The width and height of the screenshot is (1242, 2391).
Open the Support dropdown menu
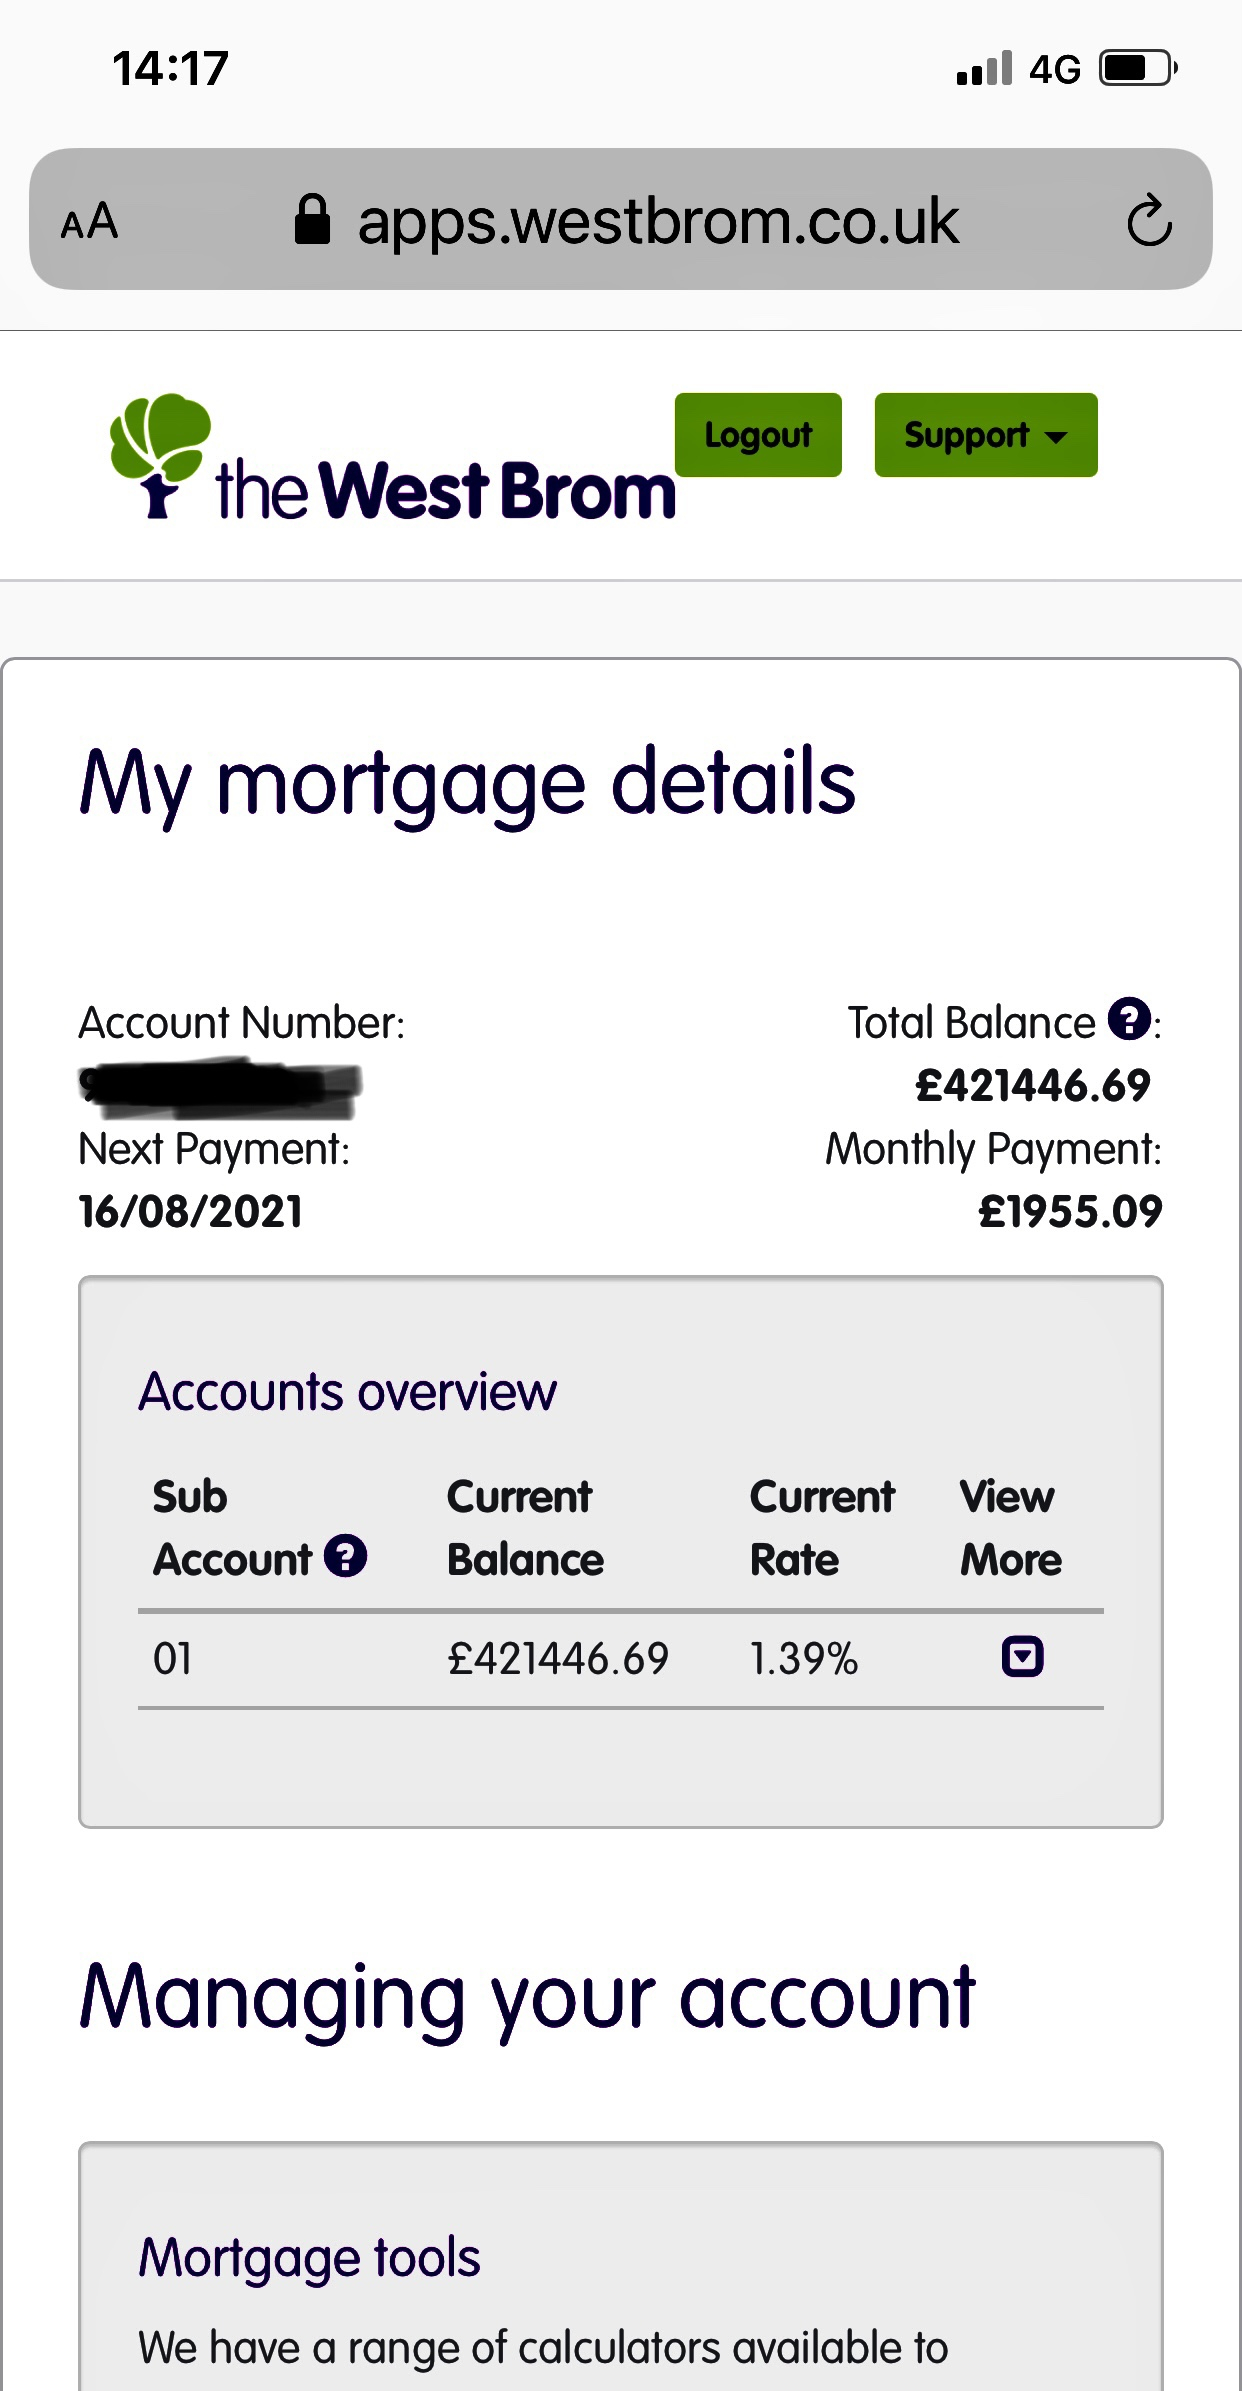pyautogui.click(x=986, y=435)
